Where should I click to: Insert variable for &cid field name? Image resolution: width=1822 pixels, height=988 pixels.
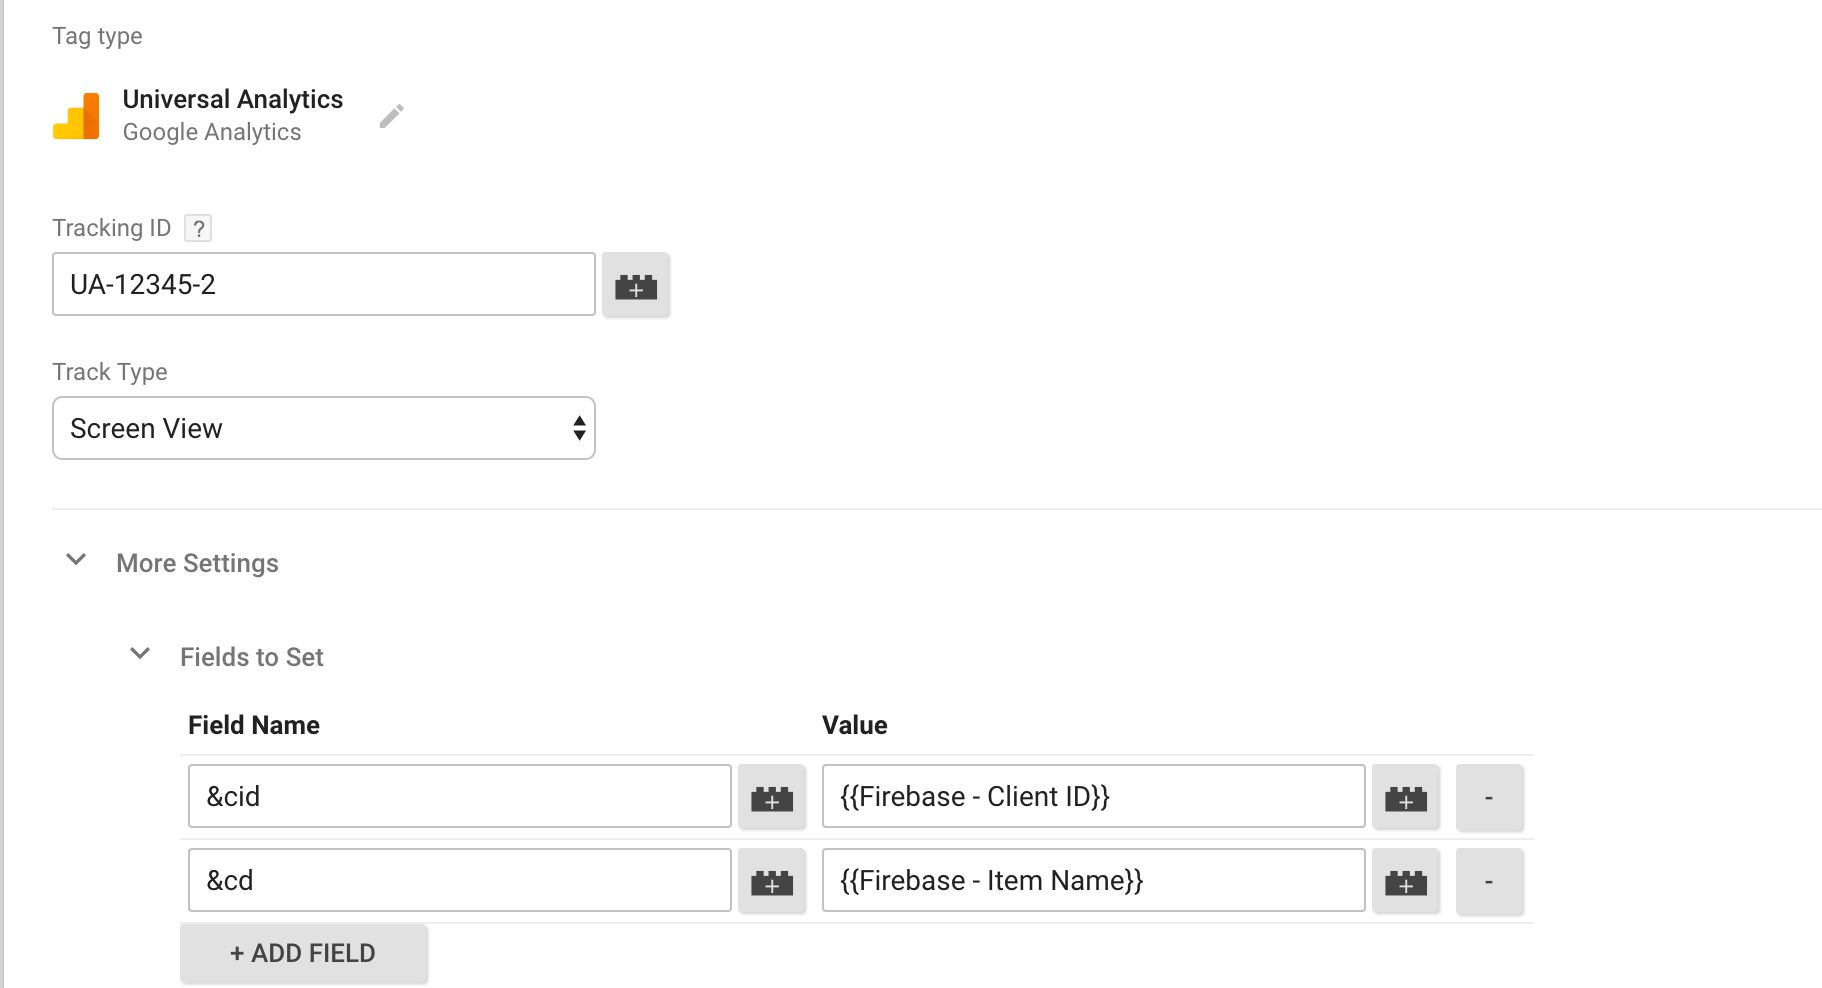[772, 797]
